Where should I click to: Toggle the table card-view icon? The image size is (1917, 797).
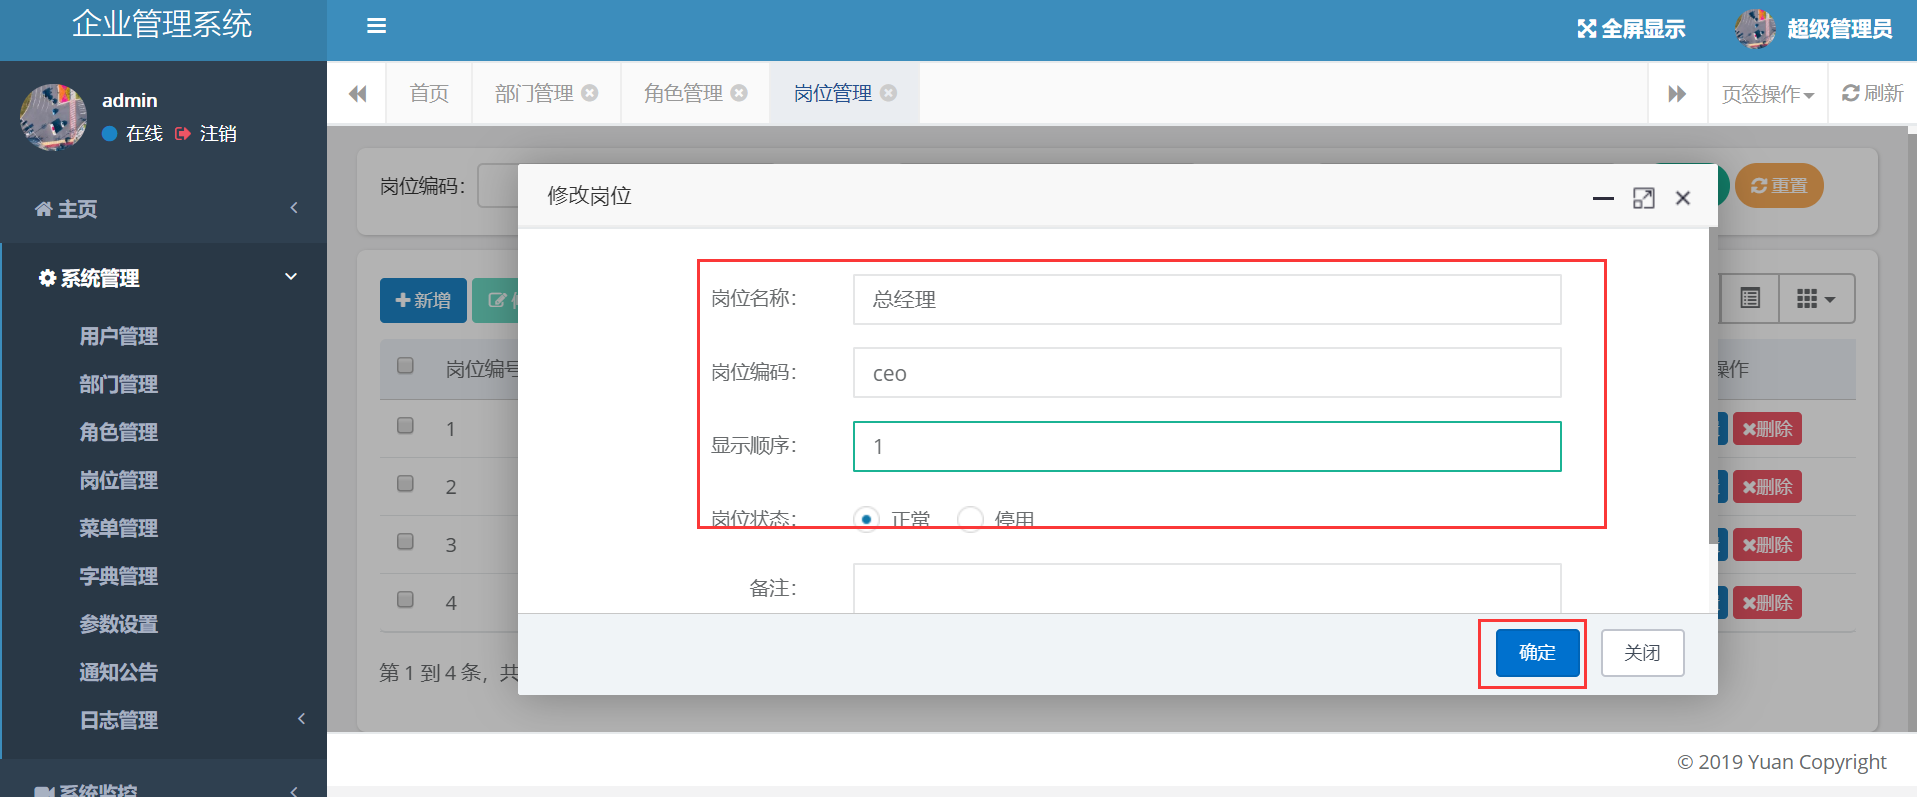coord(1750,298)
